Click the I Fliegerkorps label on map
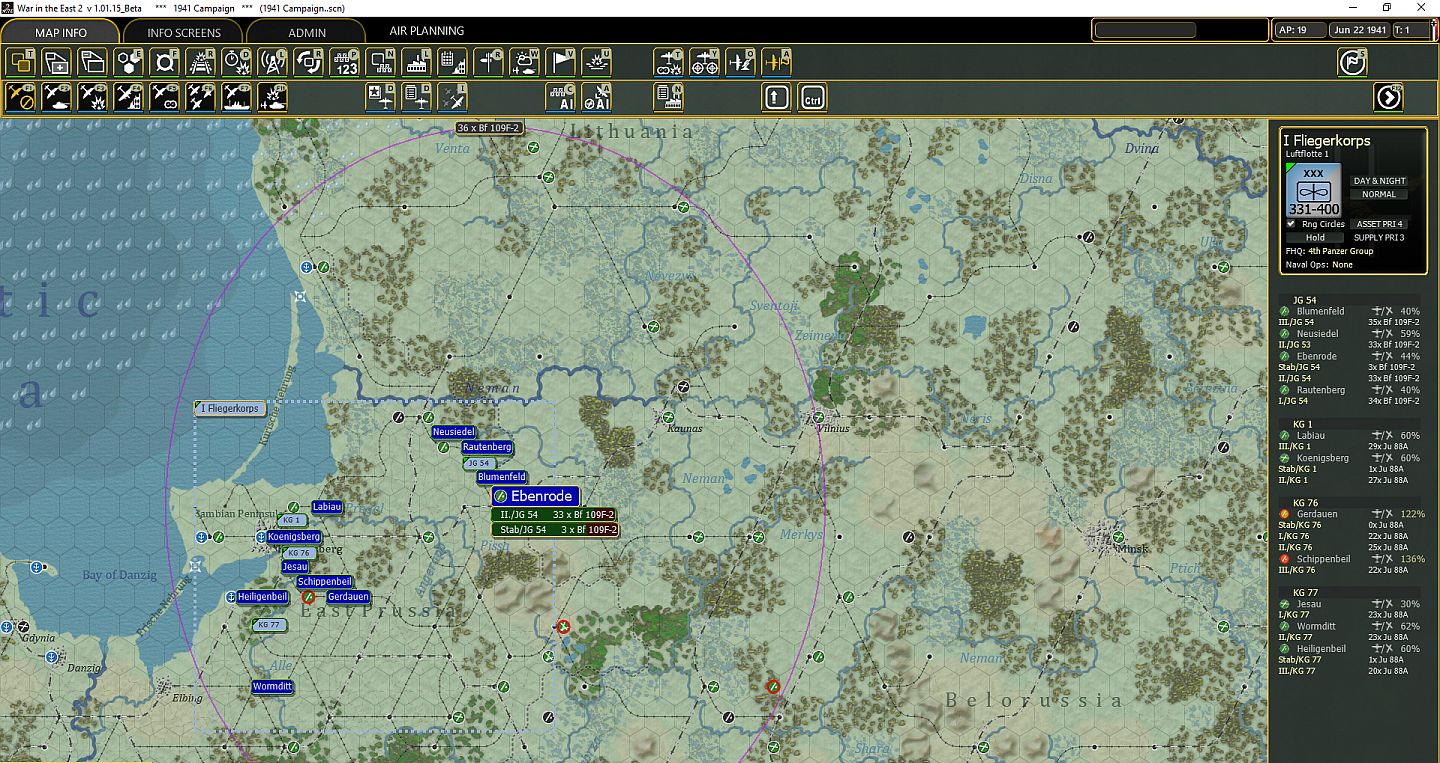1440x763 pixels. 229,408
